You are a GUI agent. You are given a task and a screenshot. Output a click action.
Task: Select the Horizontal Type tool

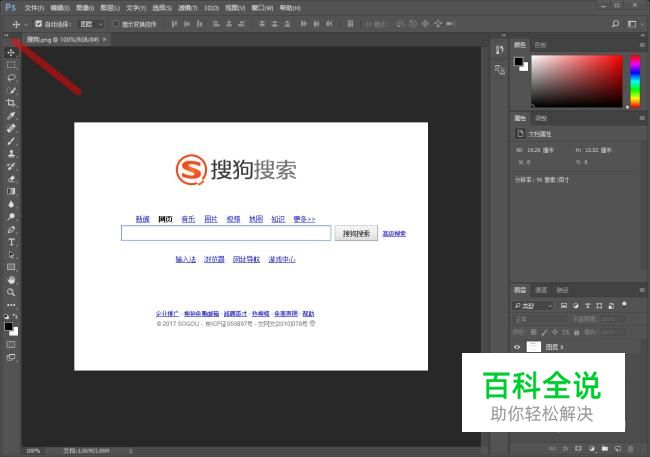[11, 242]
